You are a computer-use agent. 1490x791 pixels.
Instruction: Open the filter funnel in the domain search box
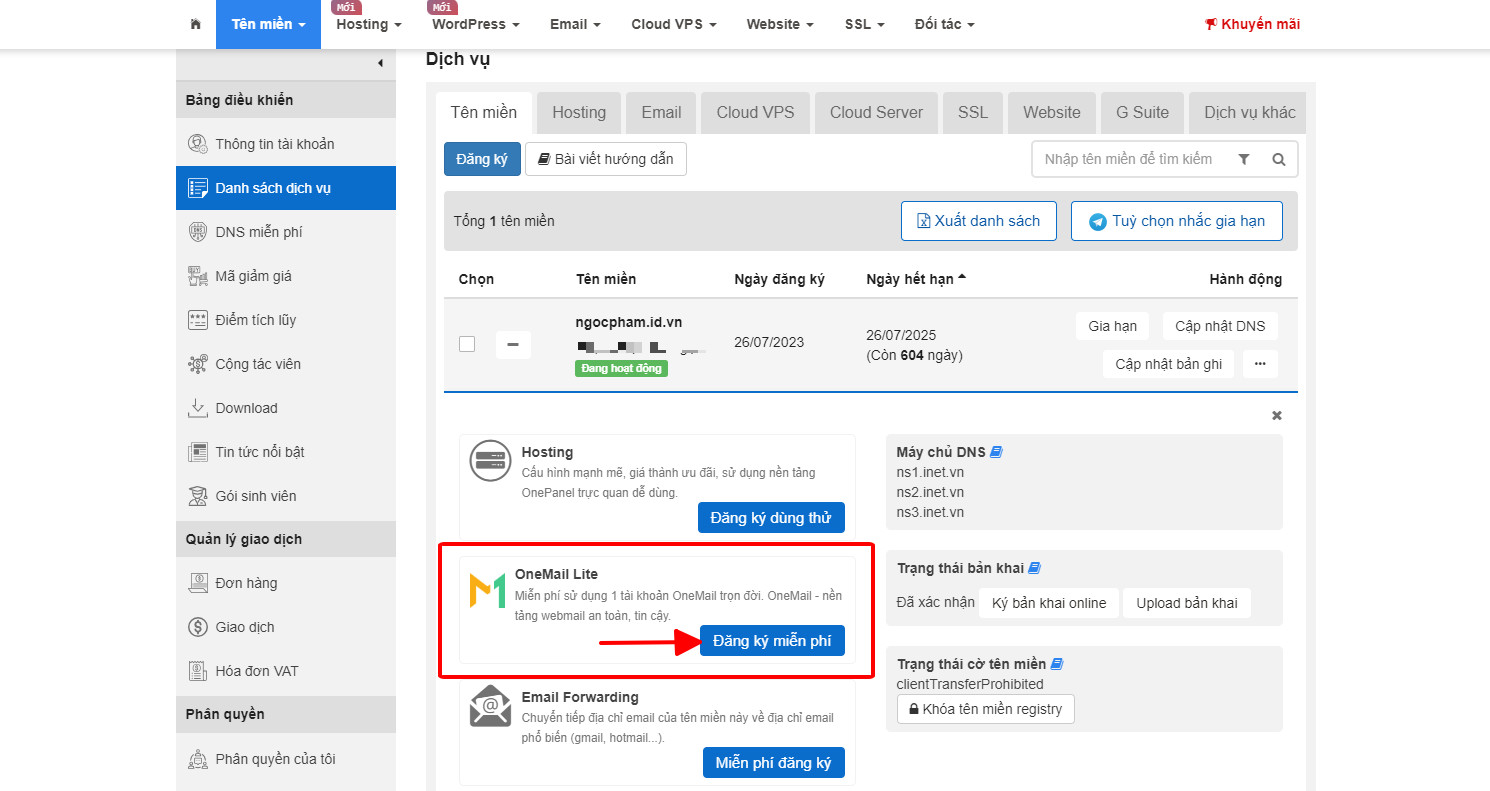tap(1244, 159)
